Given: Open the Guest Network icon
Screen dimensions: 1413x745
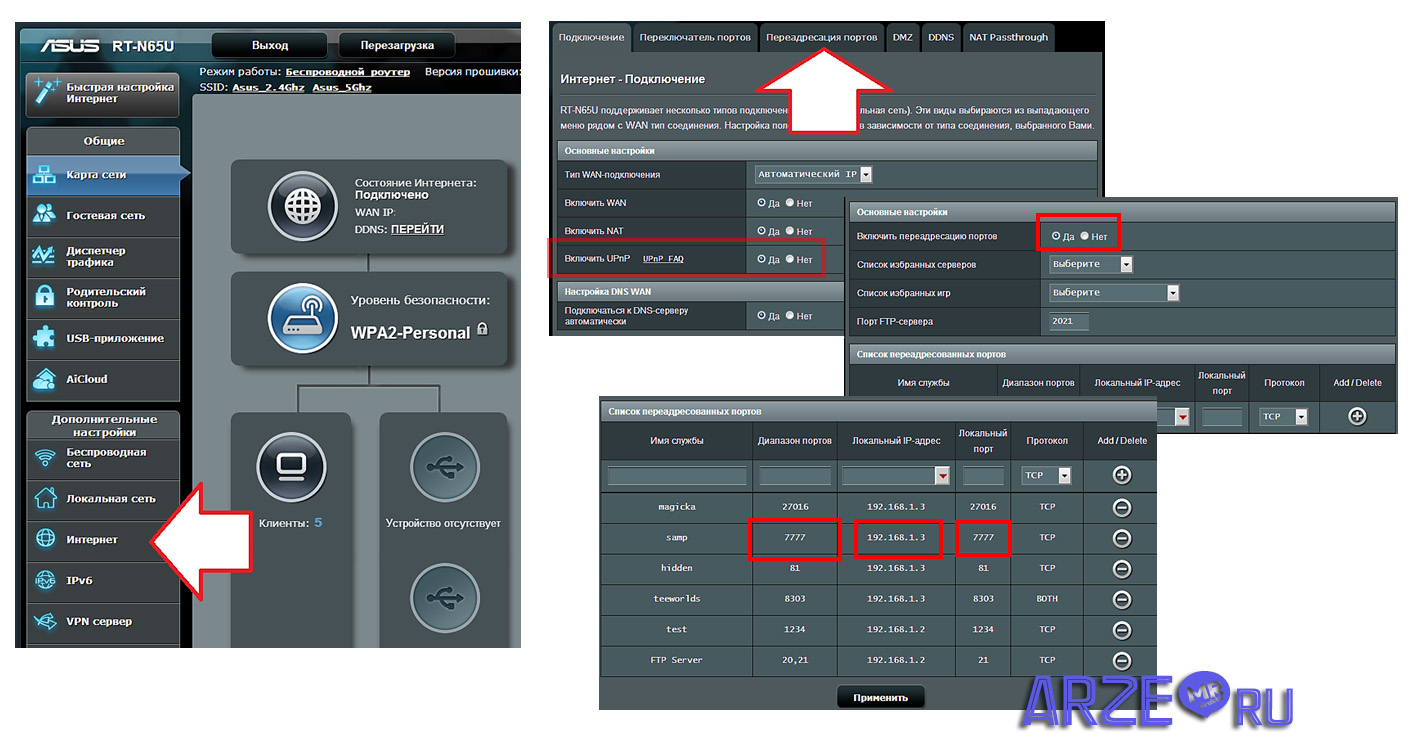Looking at the screenshot, I should (x=44, y=215).
